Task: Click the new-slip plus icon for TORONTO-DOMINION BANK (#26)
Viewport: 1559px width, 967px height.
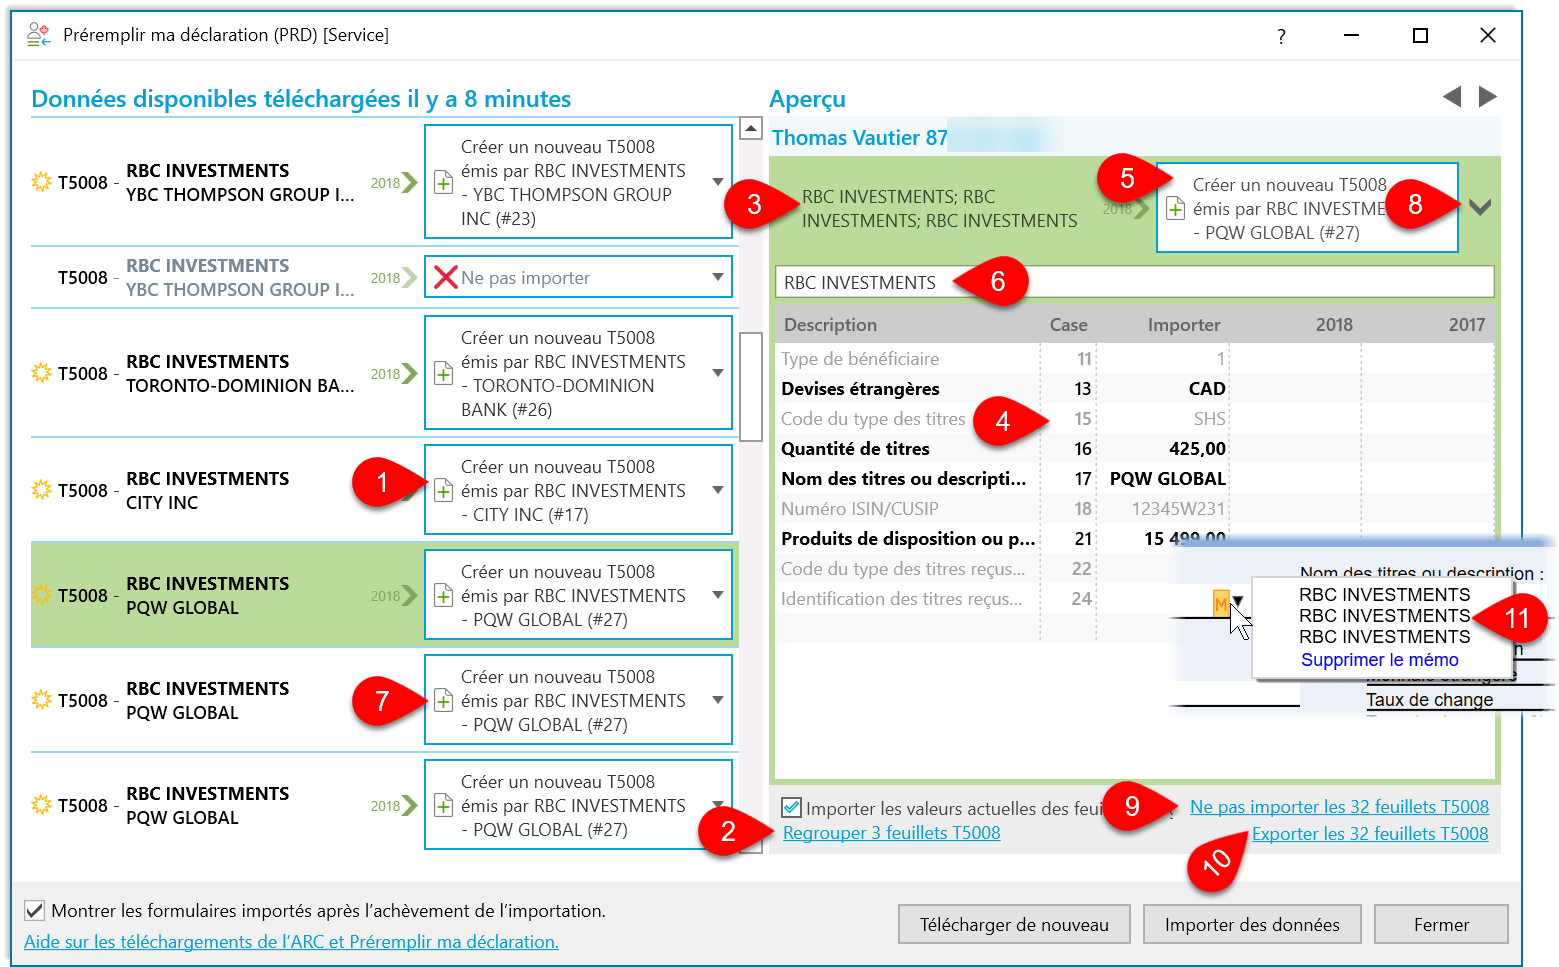Action: pyautogui.click(x=443, y=374)
